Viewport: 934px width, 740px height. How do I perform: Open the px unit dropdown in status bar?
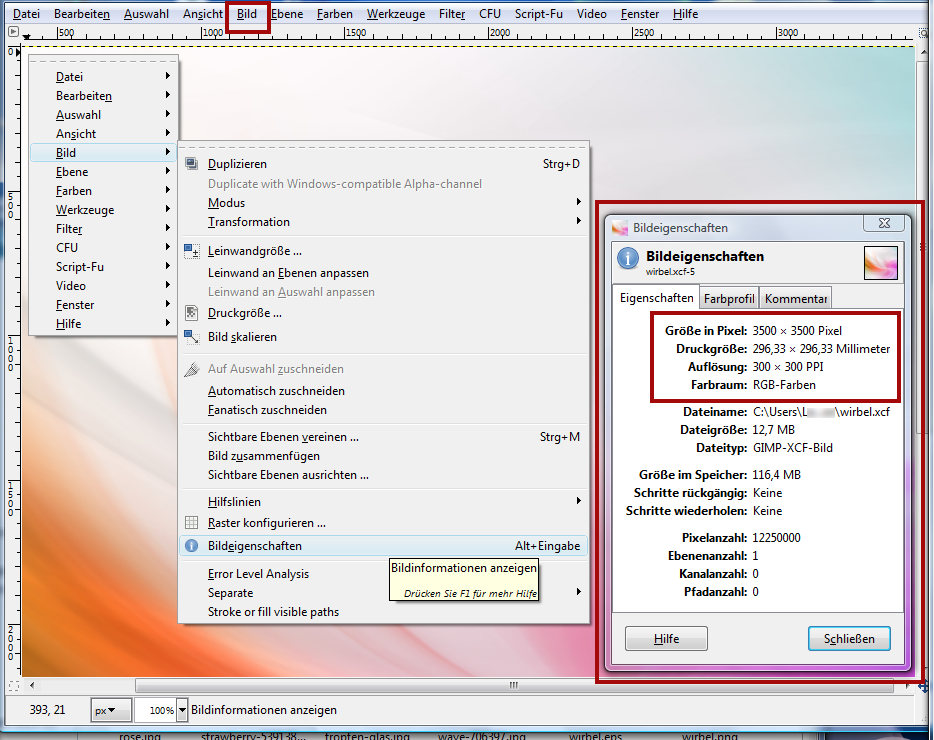tap(111, 710)
